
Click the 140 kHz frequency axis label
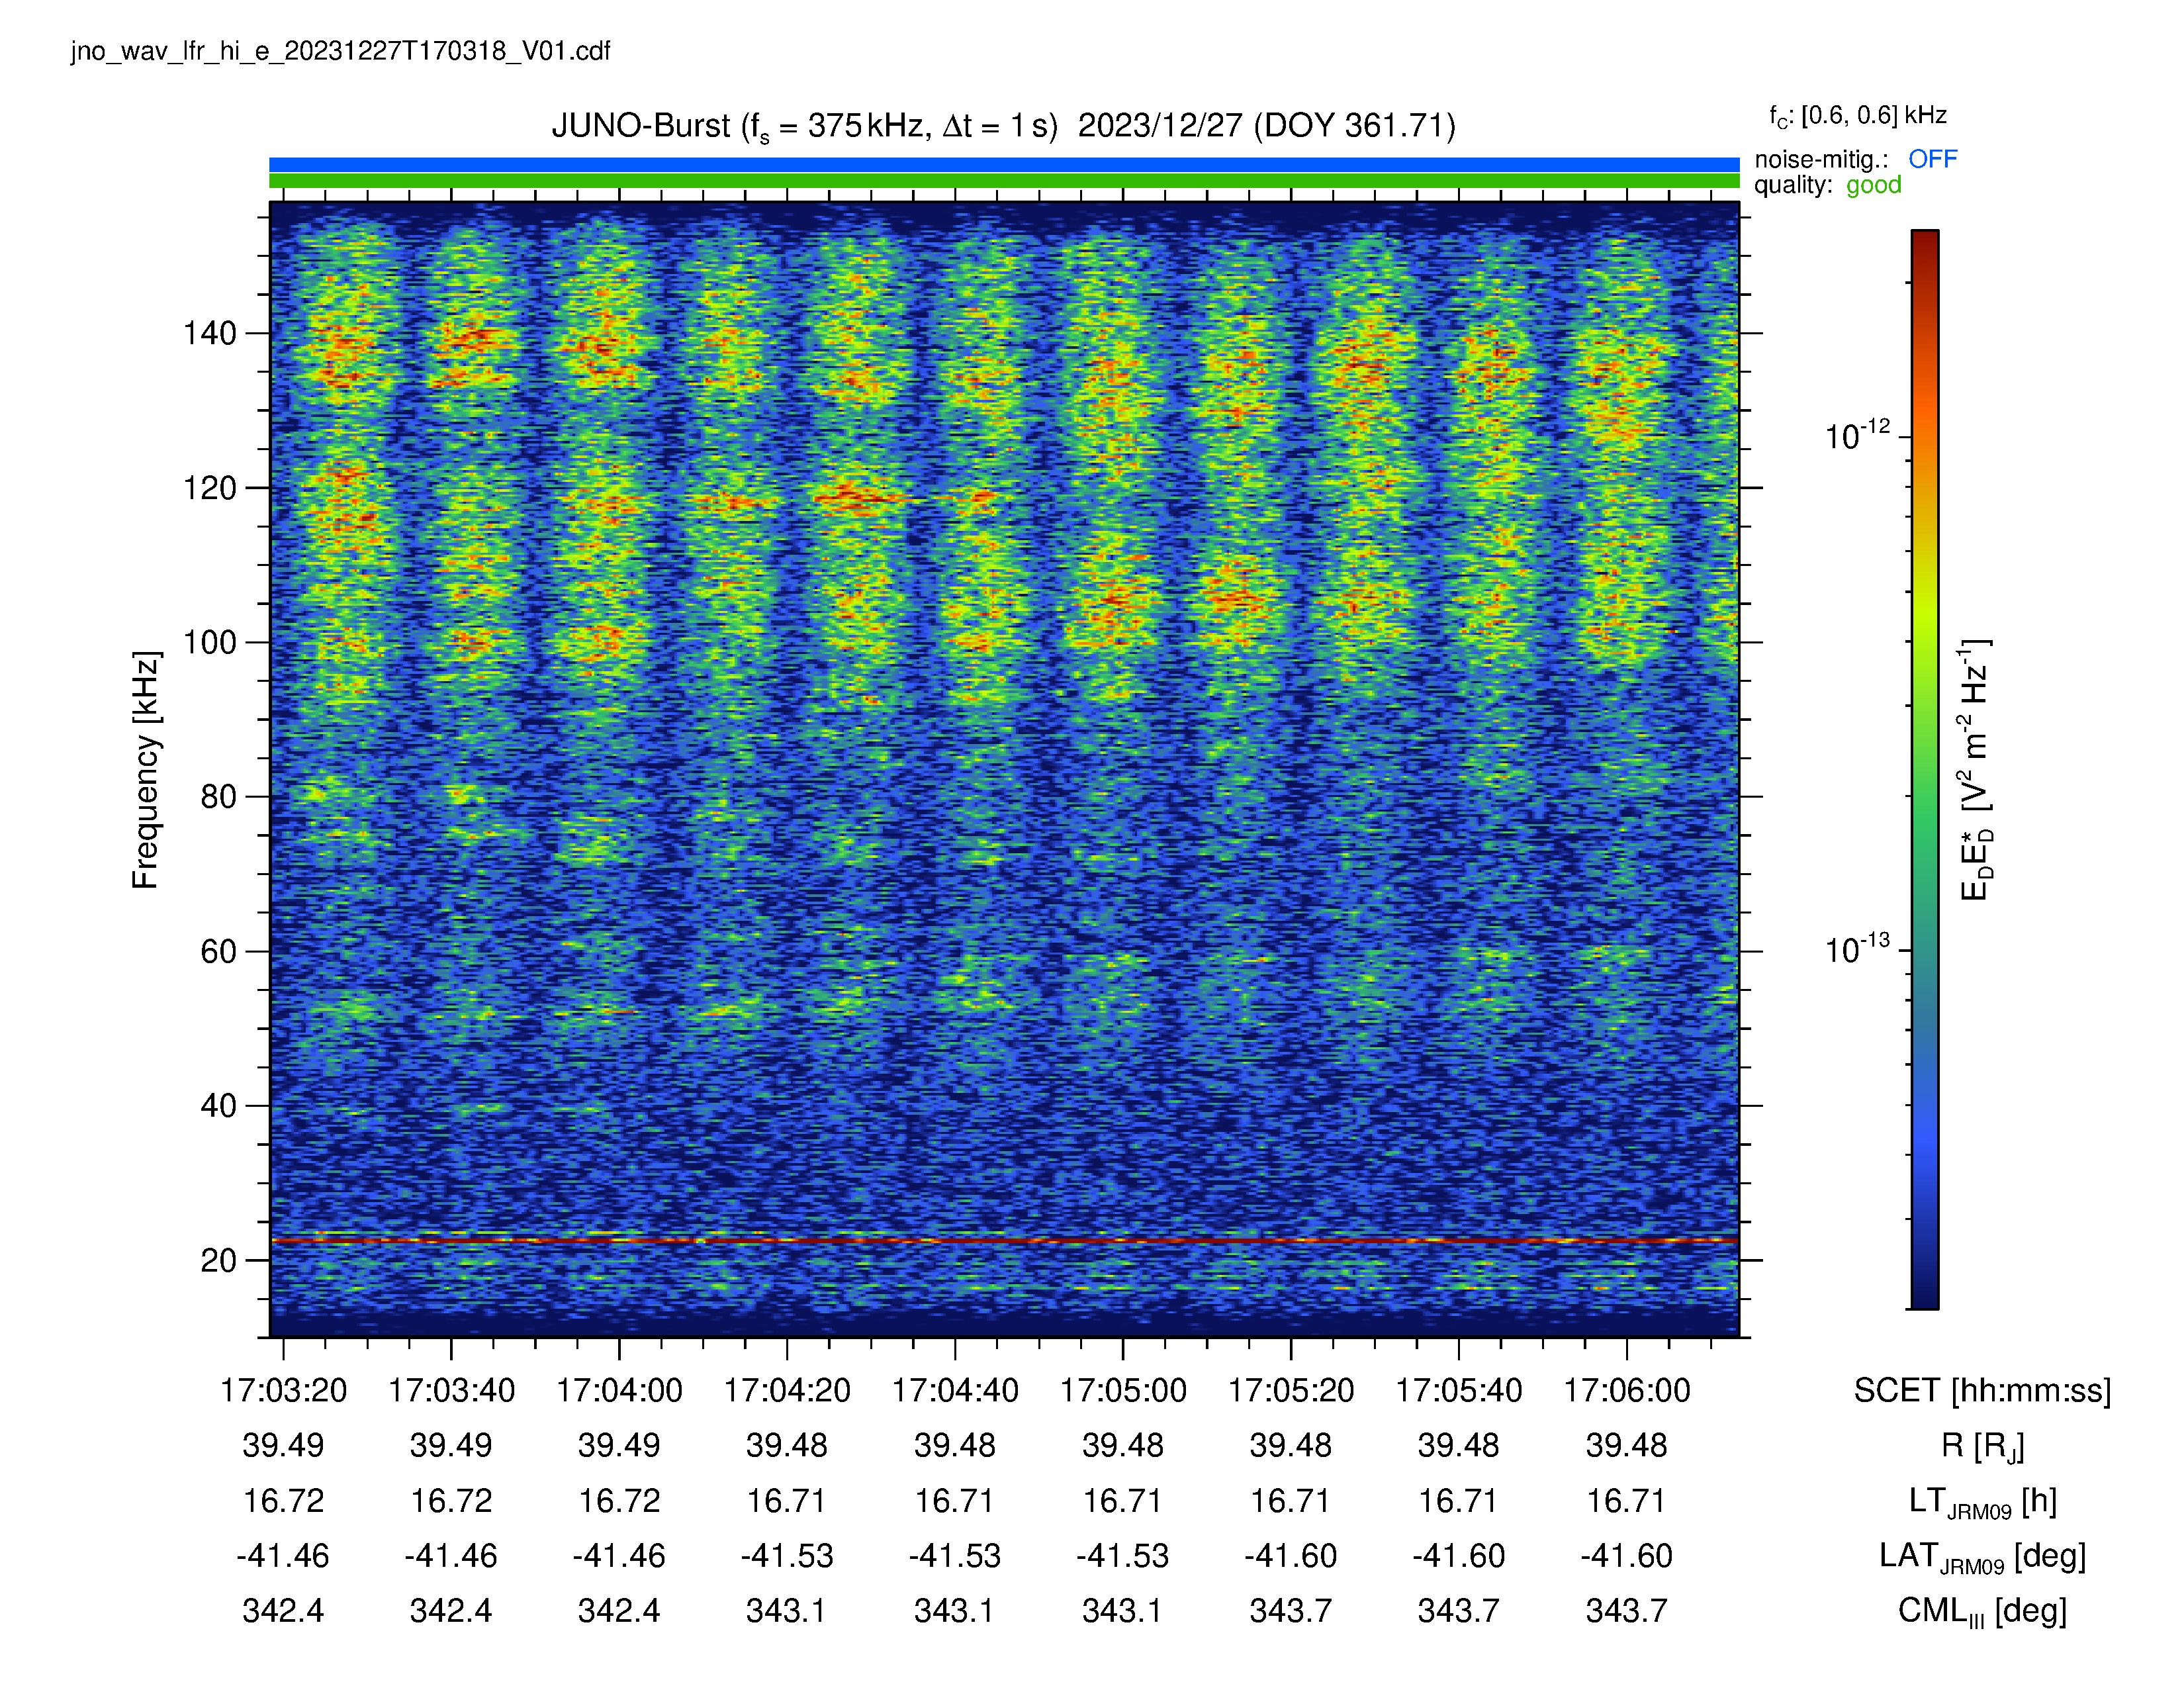(210, 333)
